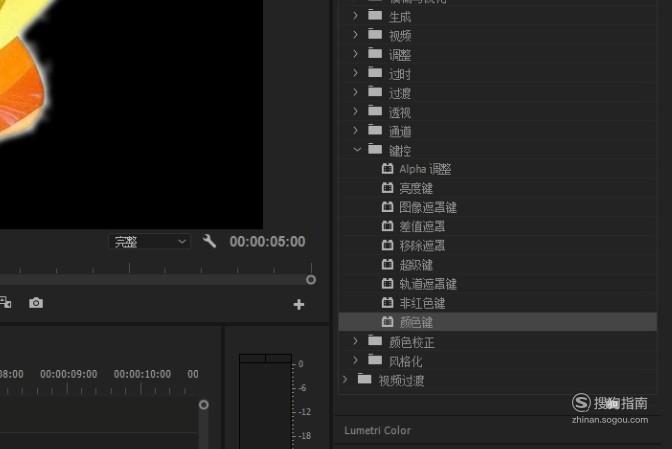Click the 移除遮罩 effect icon
Screen dimensions: 672x449
[x=387, y=245]
